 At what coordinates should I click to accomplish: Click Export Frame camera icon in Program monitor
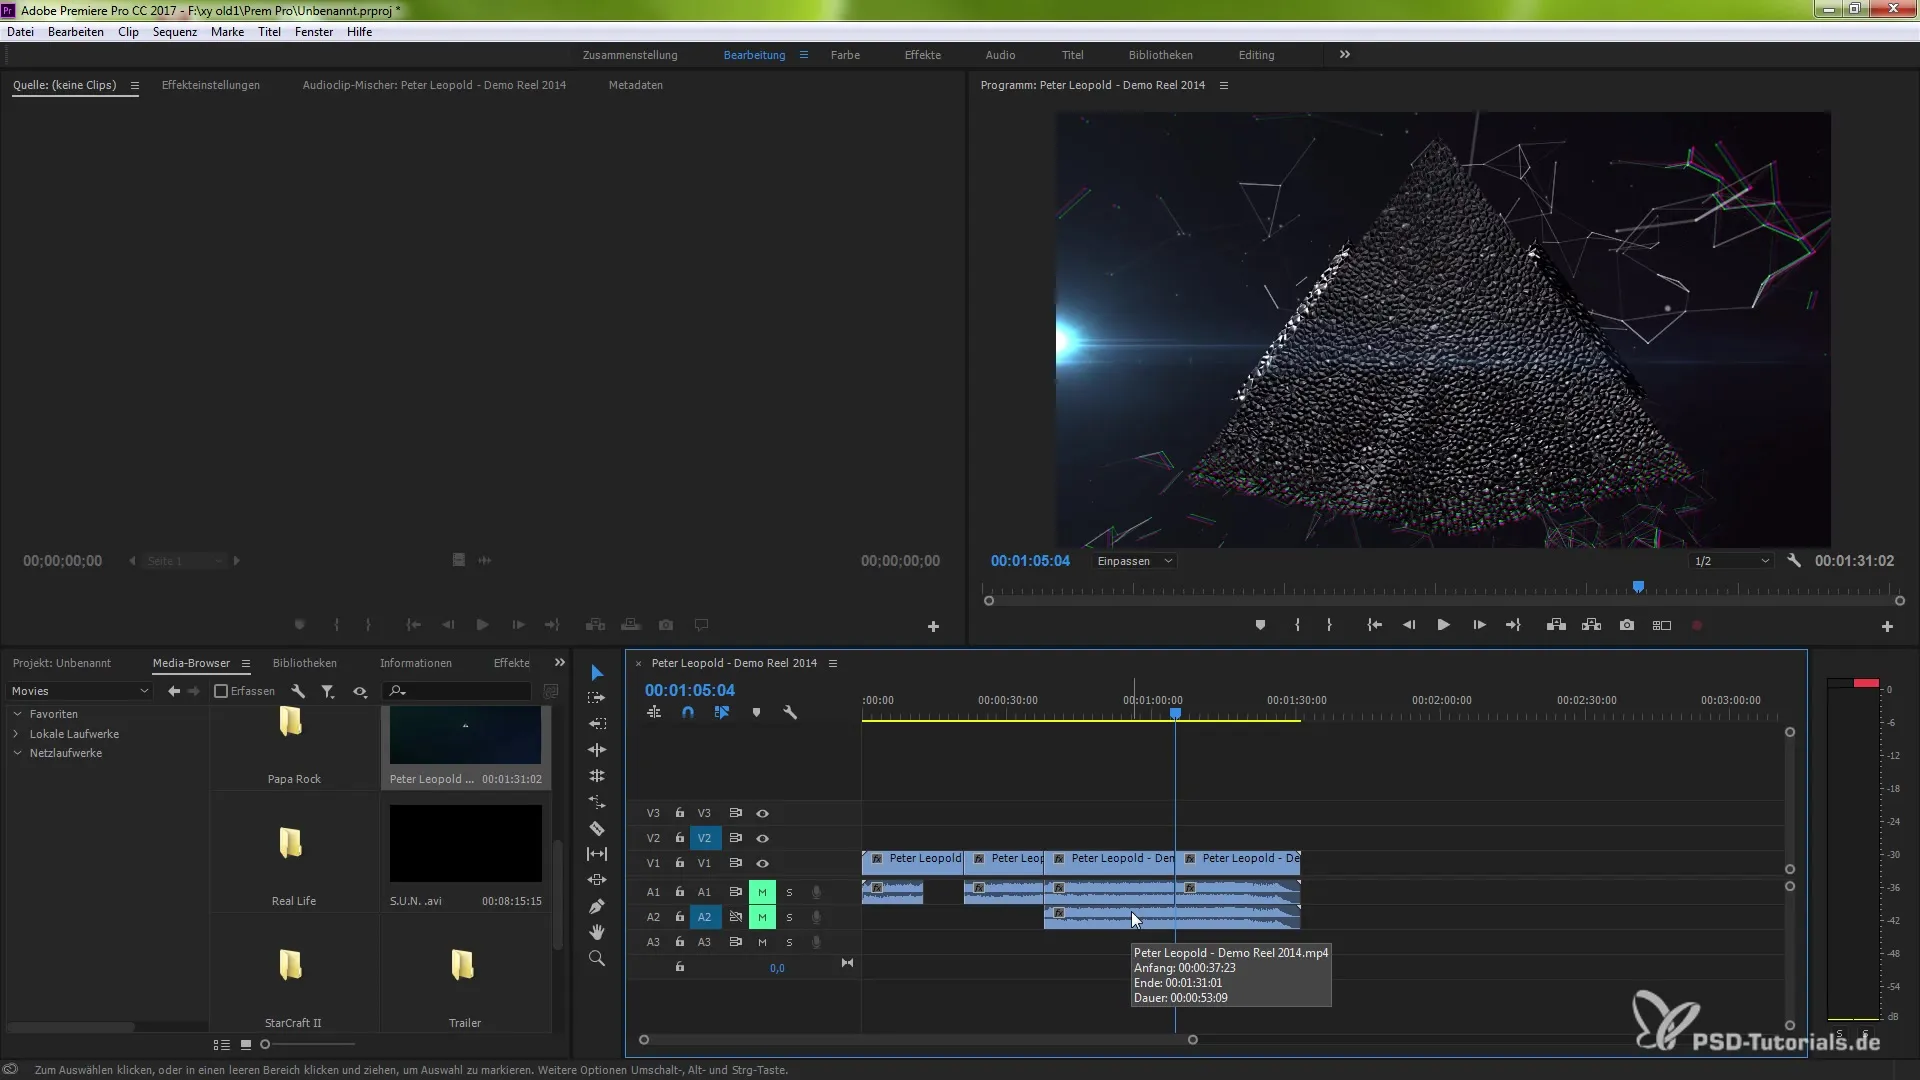1627,625
